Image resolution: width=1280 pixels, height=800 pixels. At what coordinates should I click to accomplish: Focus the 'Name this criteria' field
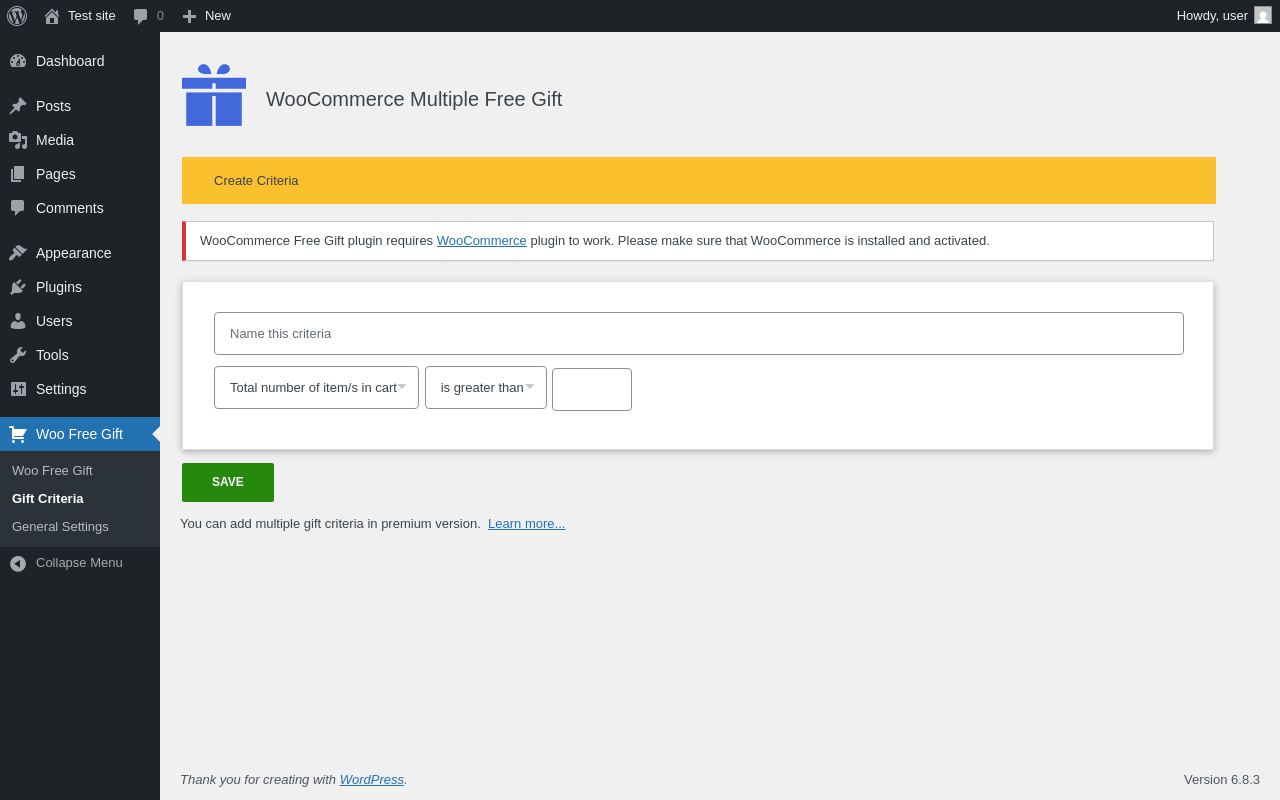[x=699, y=334]
